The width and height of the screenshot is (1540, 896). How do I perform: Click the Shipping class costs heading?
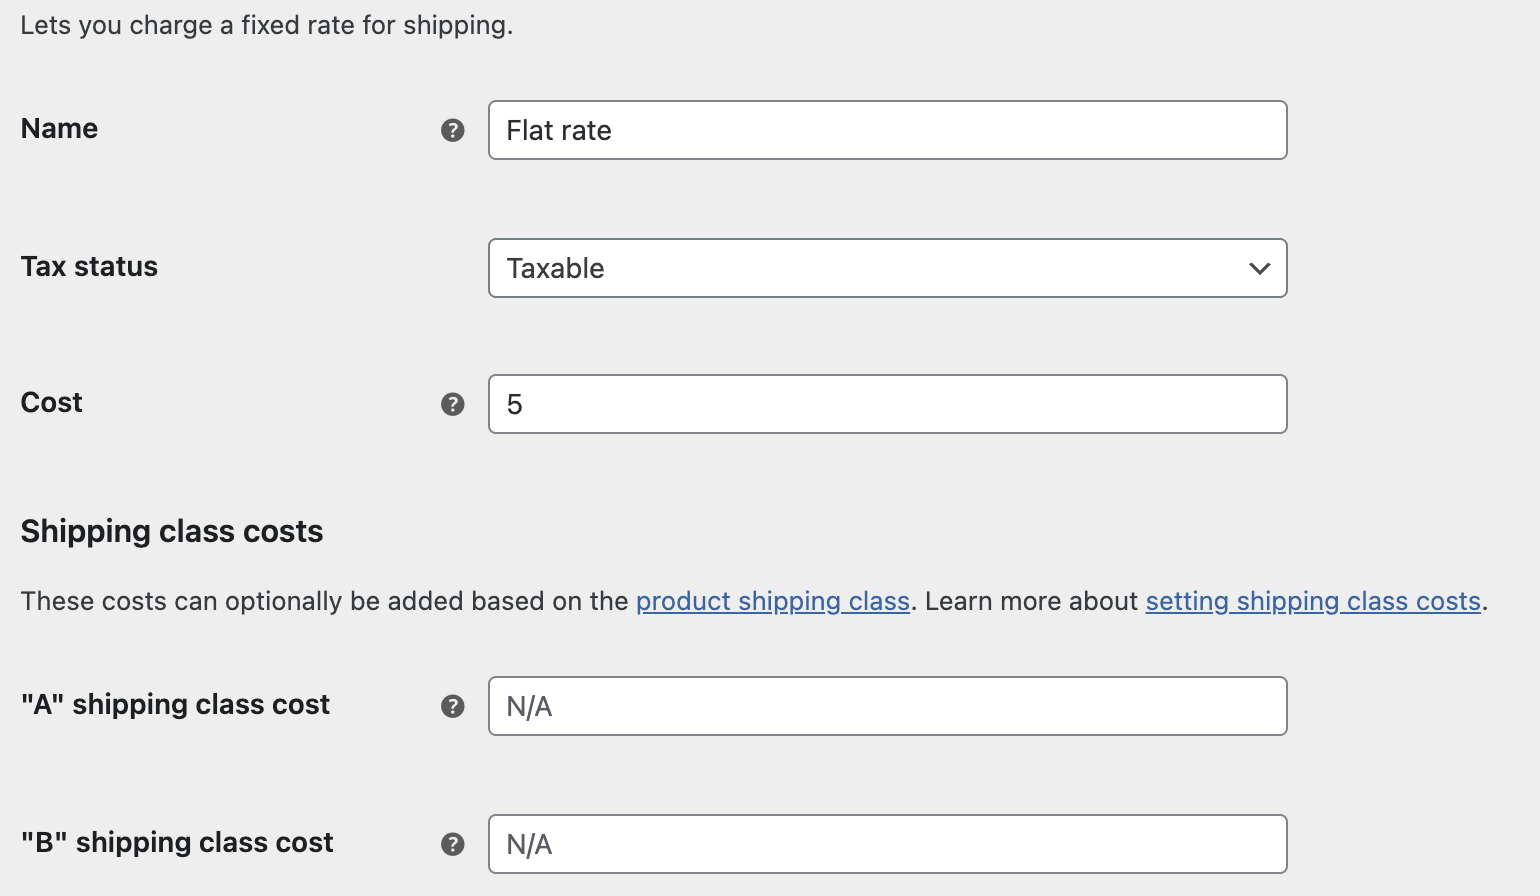[172, 531]
